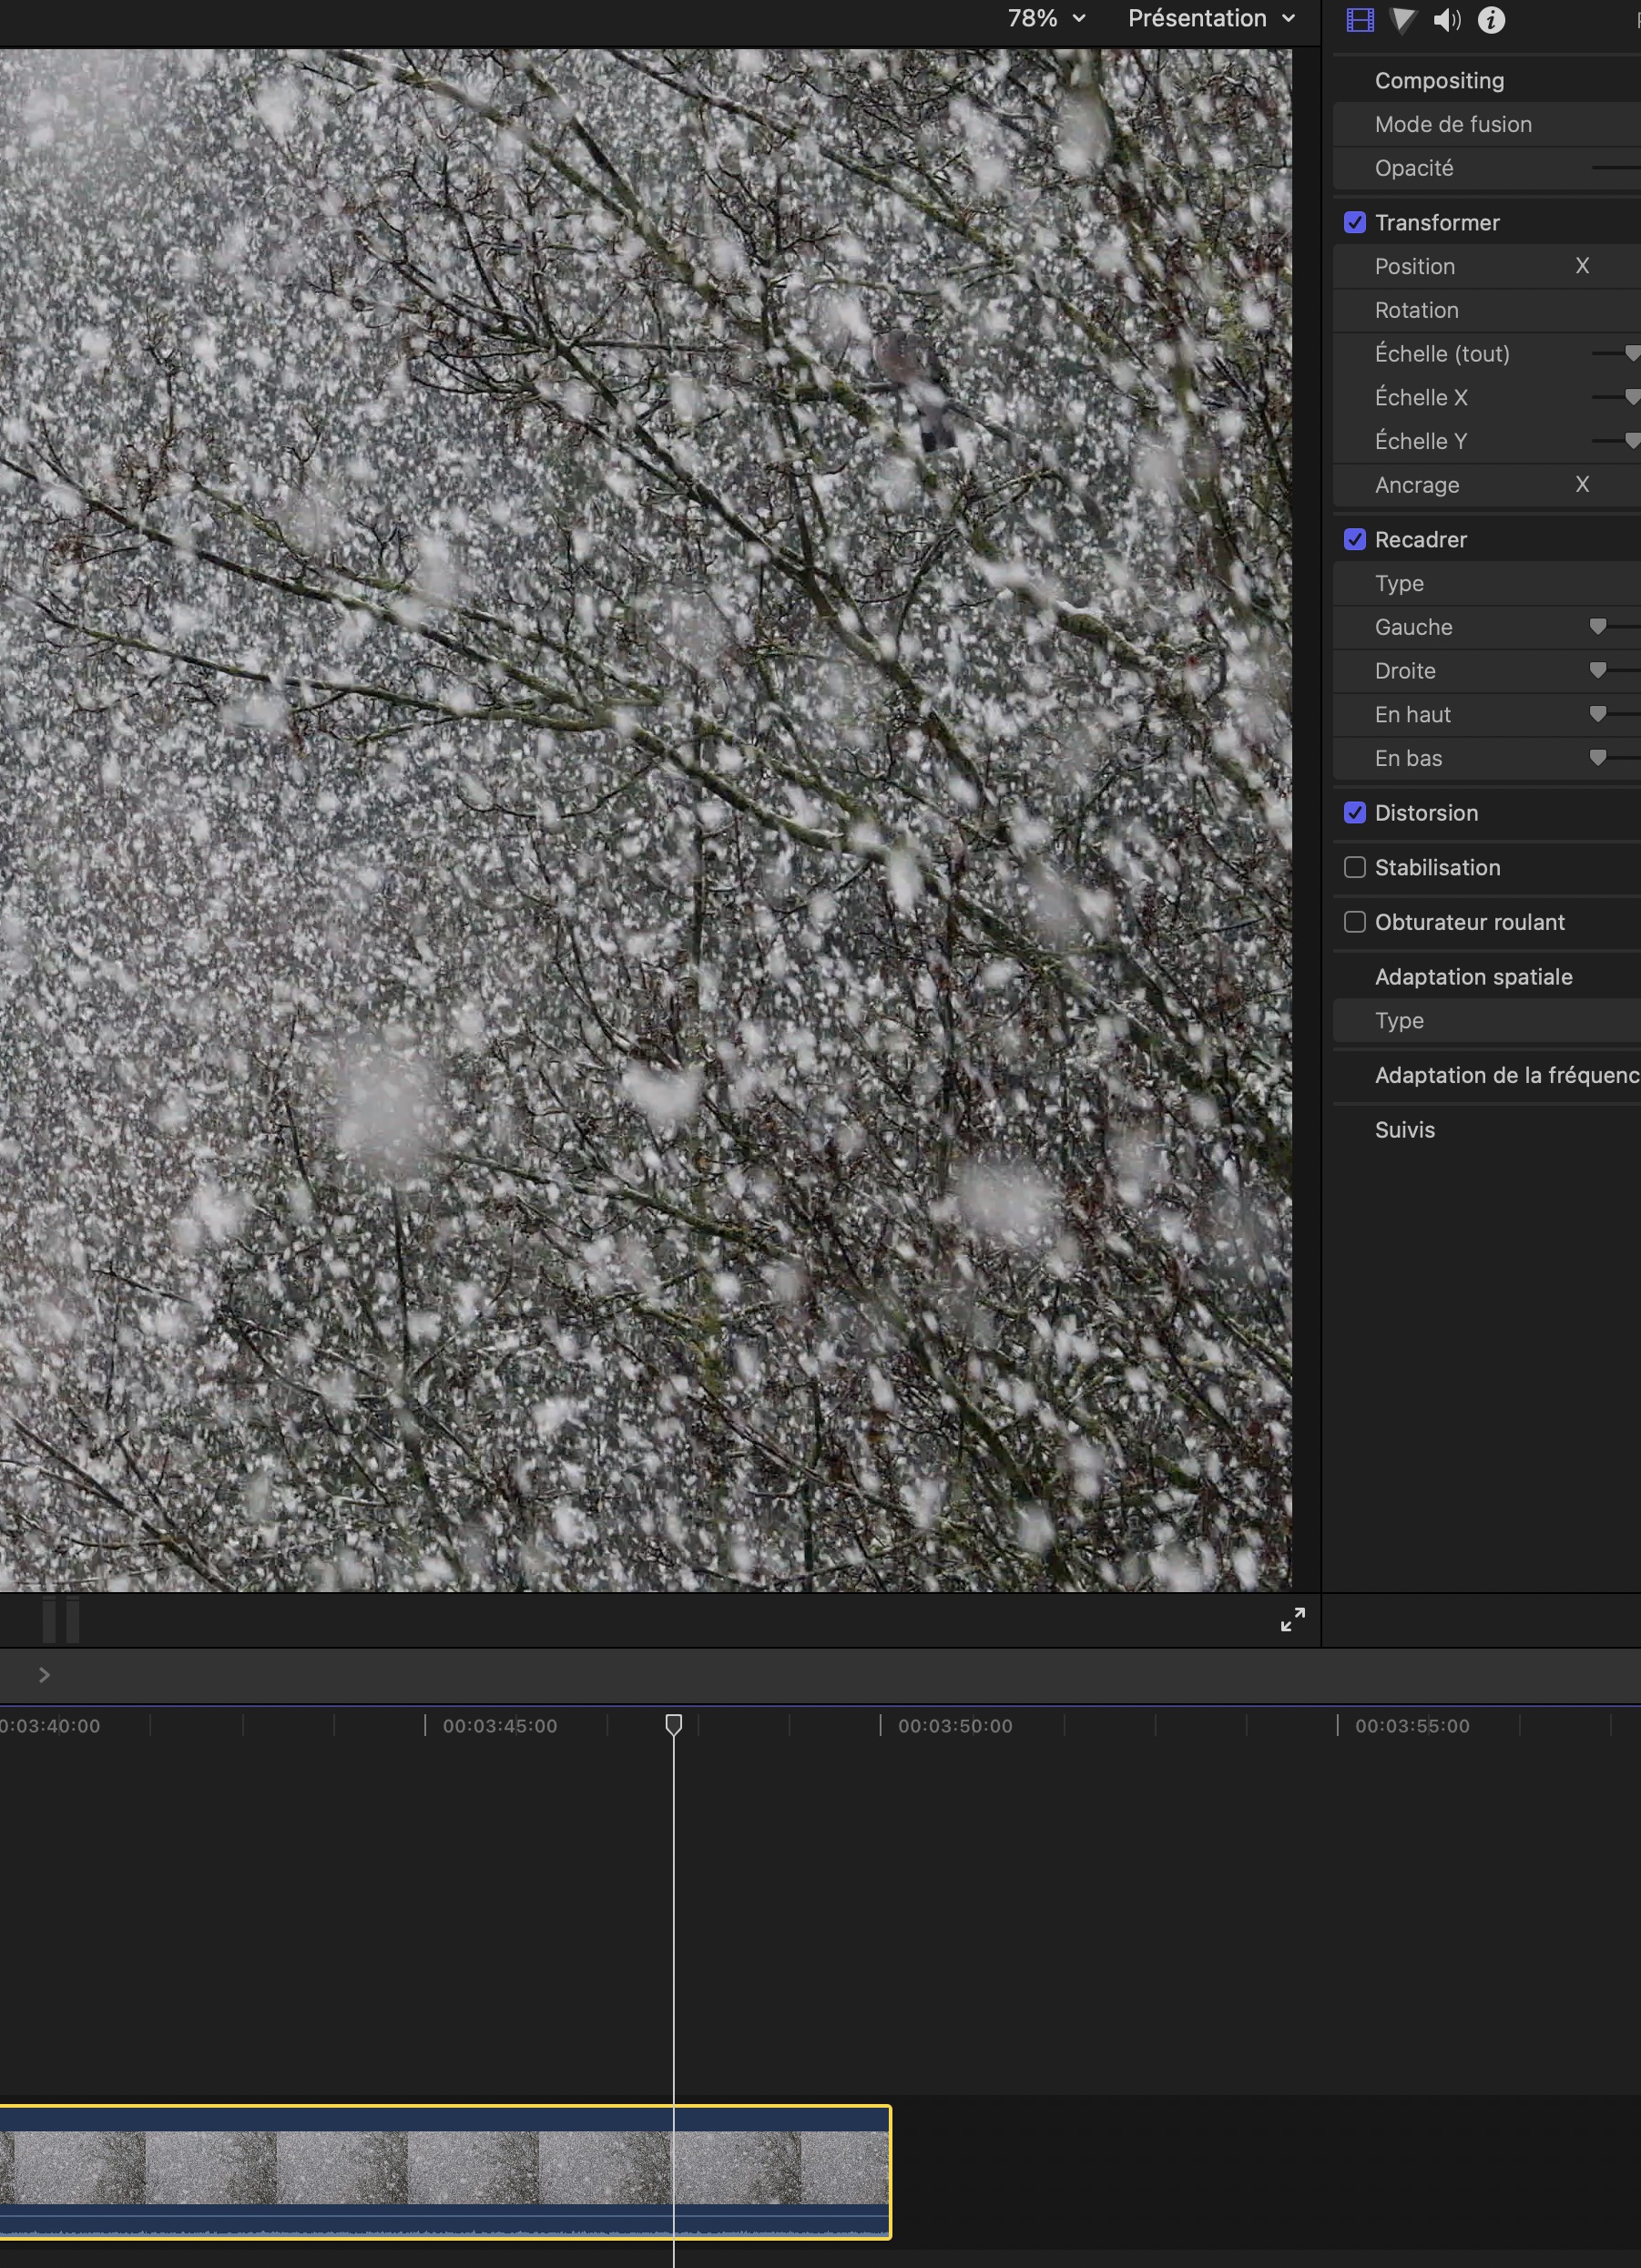Viewport: 1641px width, 2268px height.
Task: Enable the Stabilisation checkbox
Action: click(x=1354, y=868)
